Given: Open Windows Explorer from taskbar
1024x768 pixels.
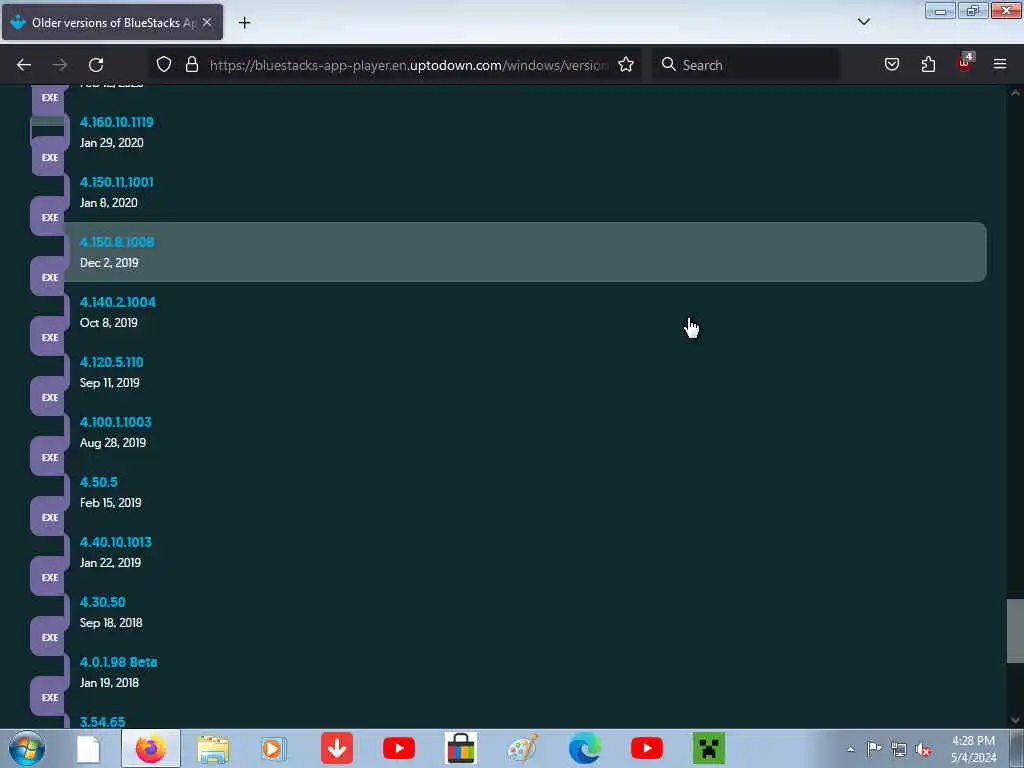Looking at the screenshot, I should point(213,748).
